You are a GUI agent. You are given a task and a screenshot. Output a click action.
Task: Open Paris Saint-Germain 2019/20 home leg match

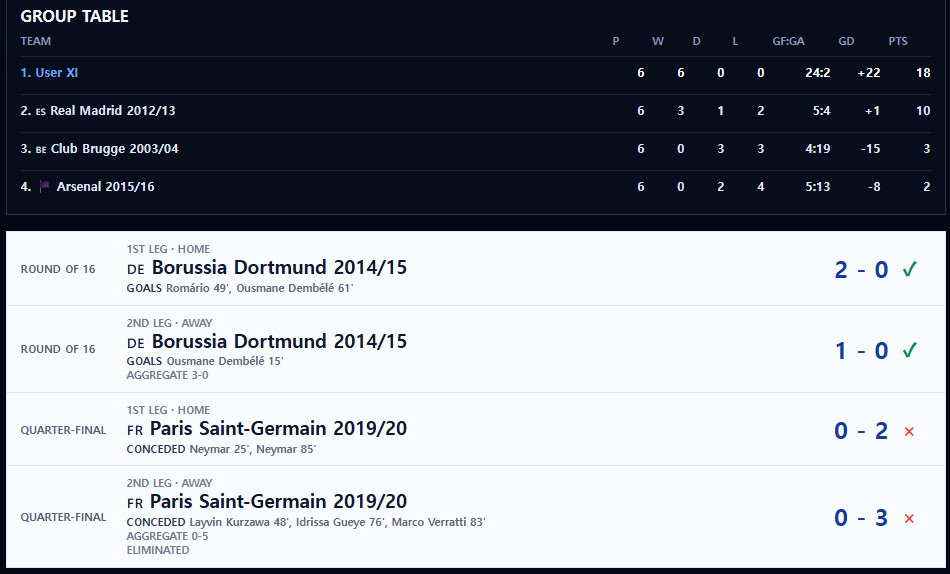click(476, 430)
